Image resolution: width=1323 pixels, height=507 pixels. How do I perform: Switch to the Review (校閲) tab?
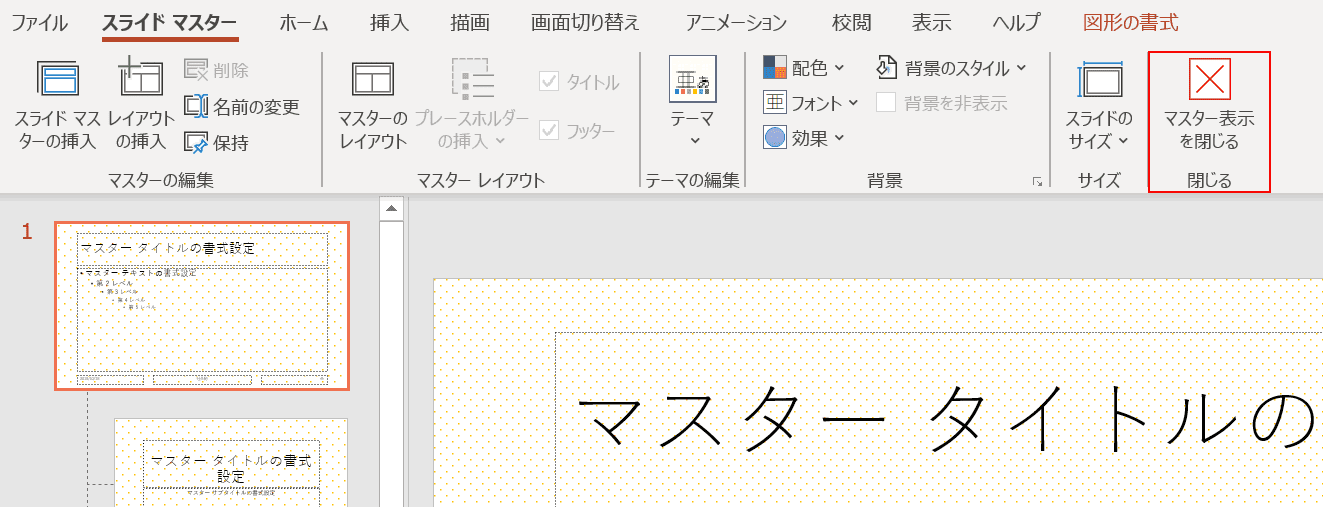pos(852,22)
